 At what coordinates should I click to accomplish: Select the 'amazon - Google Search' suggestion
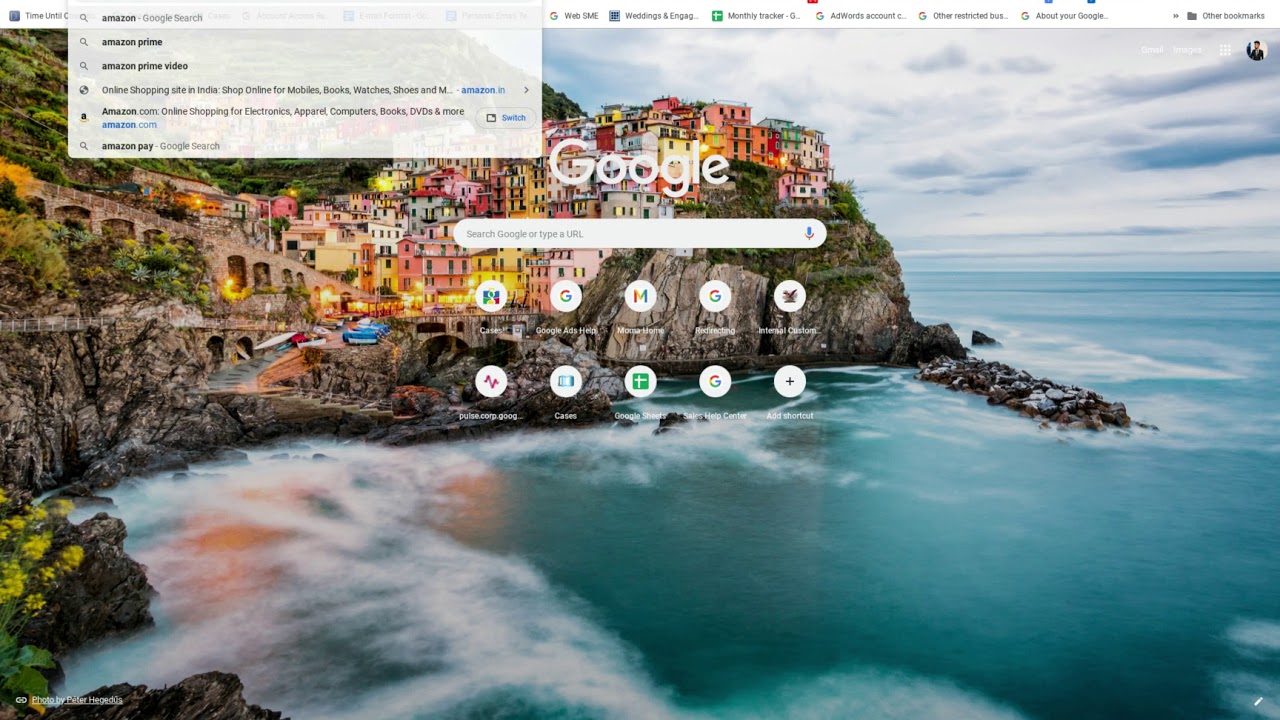[x=305, y=18]
